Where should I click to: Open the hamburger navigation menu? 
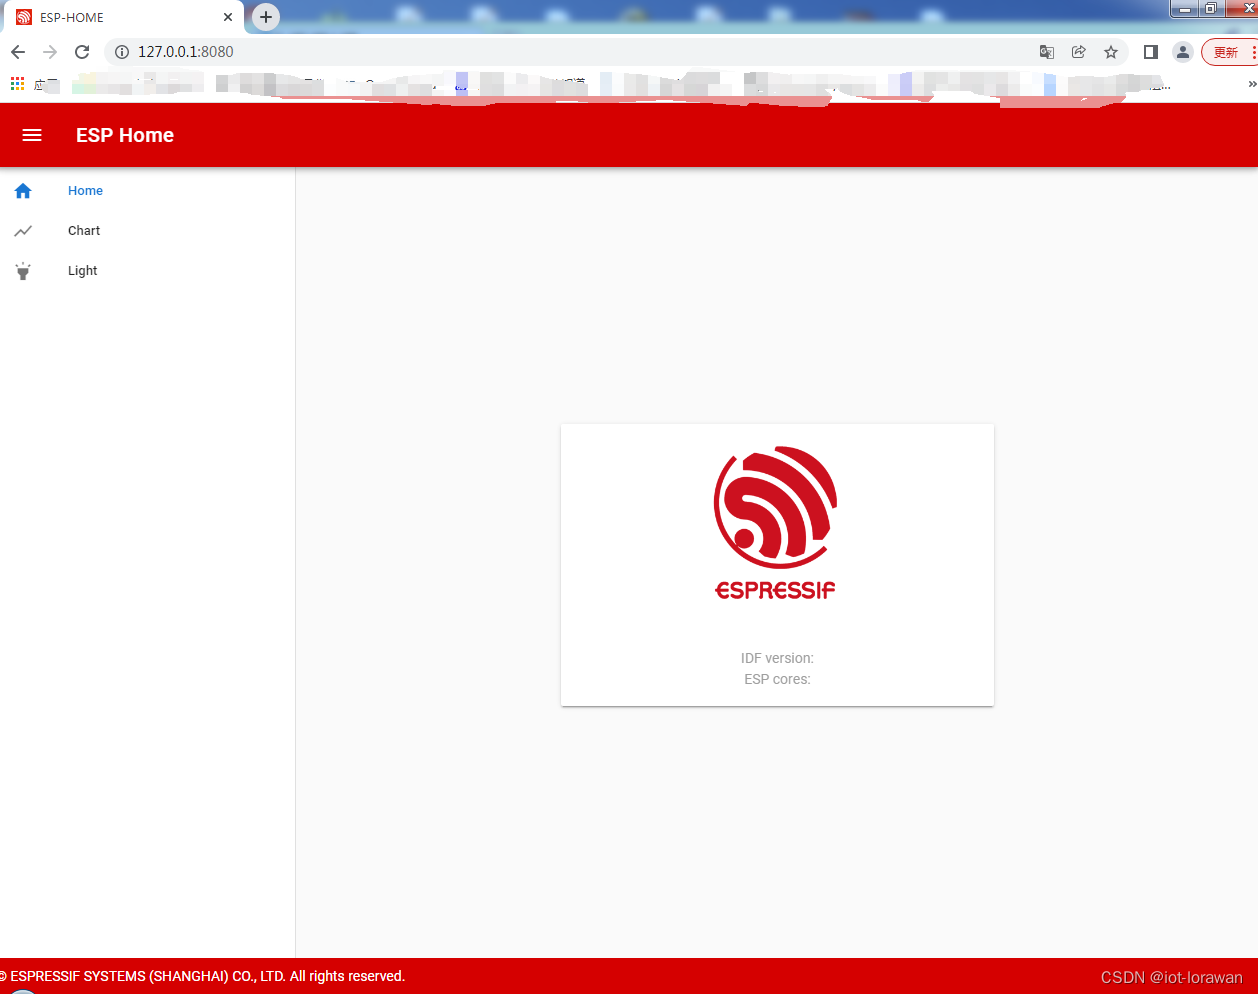click(x=31, y=135)
